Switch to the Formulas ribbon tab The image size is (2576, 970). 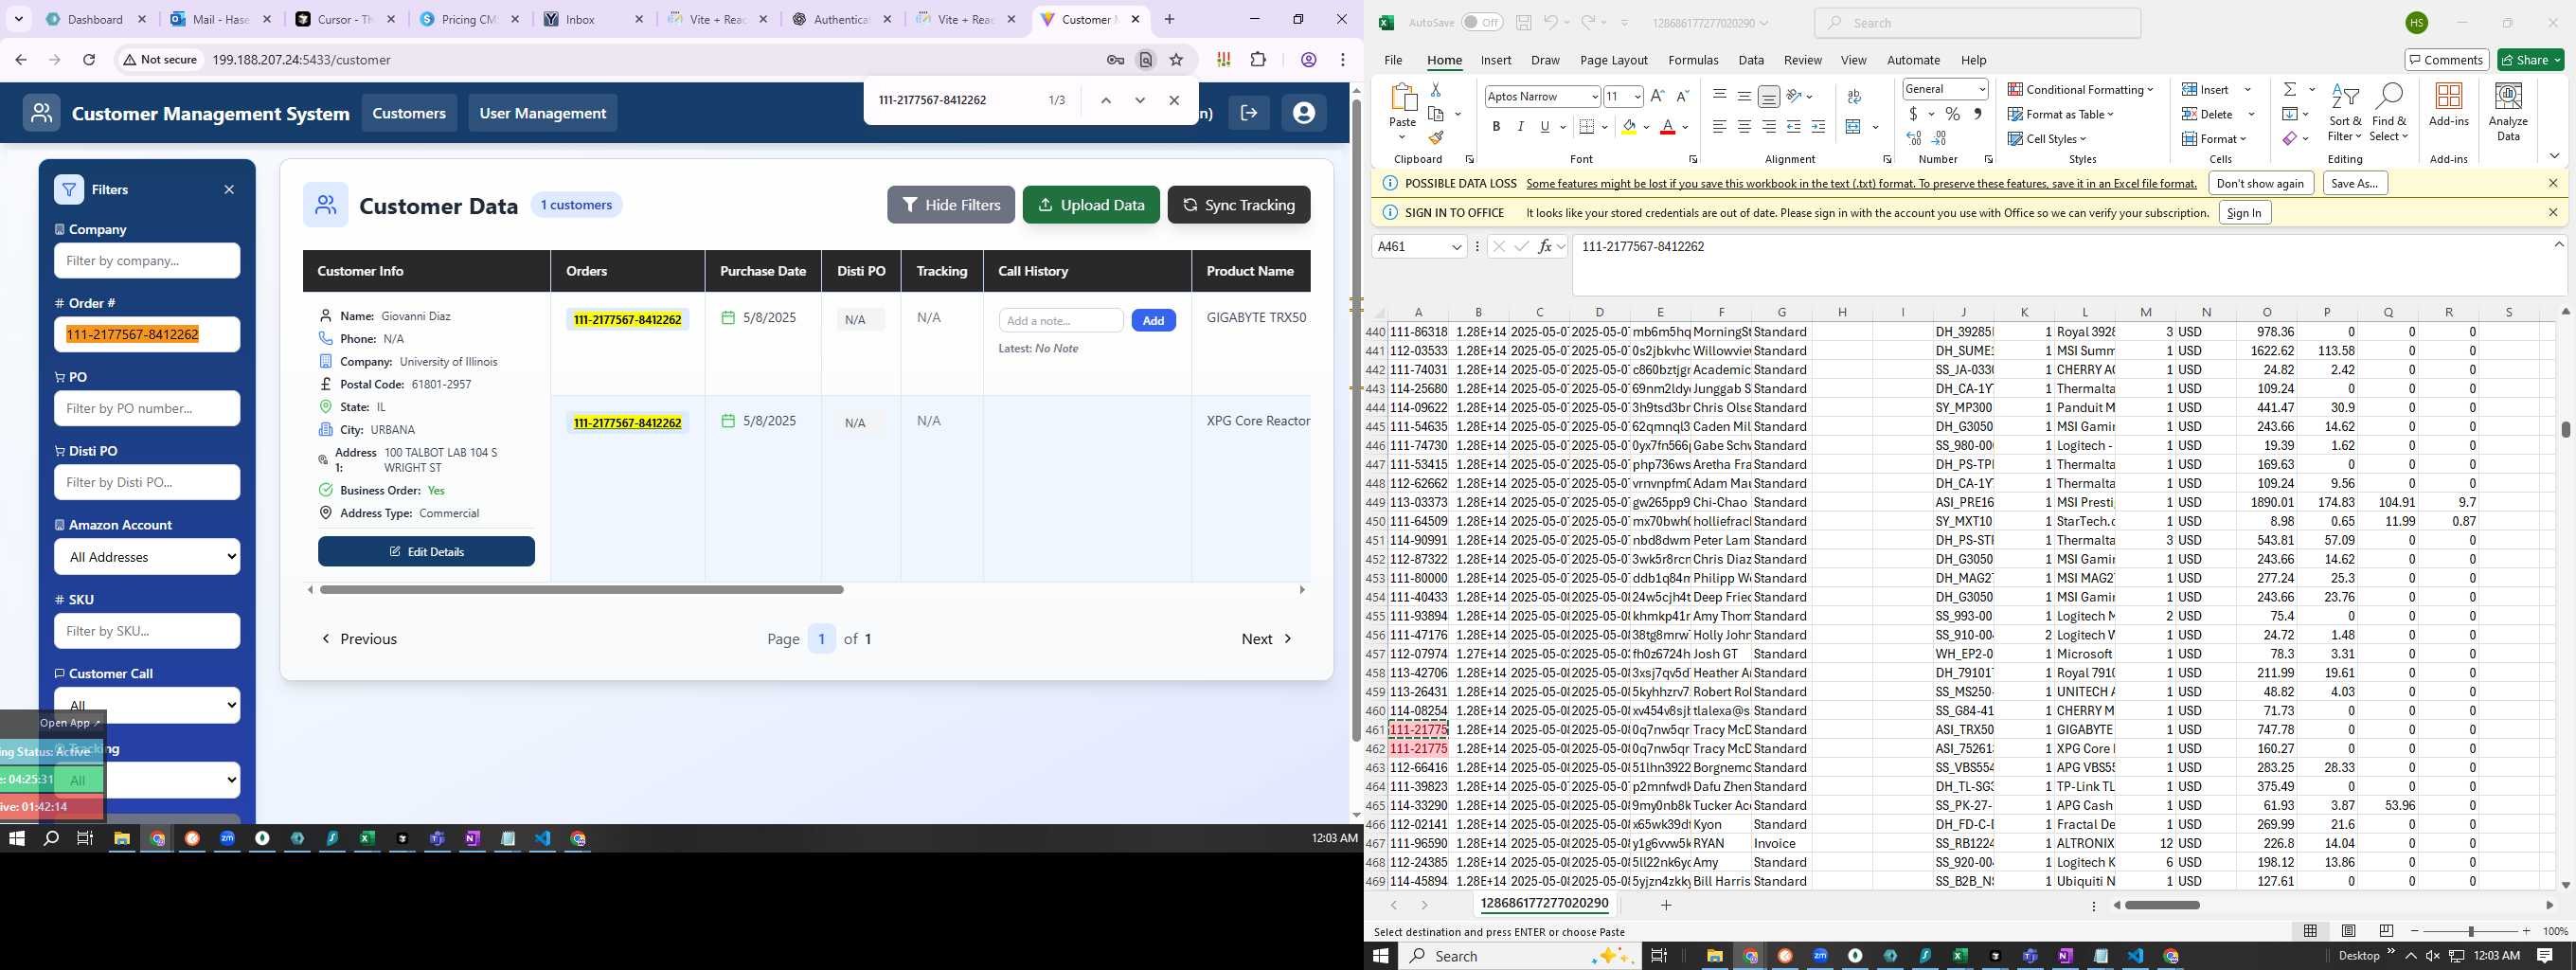[x=1693, y=60]
